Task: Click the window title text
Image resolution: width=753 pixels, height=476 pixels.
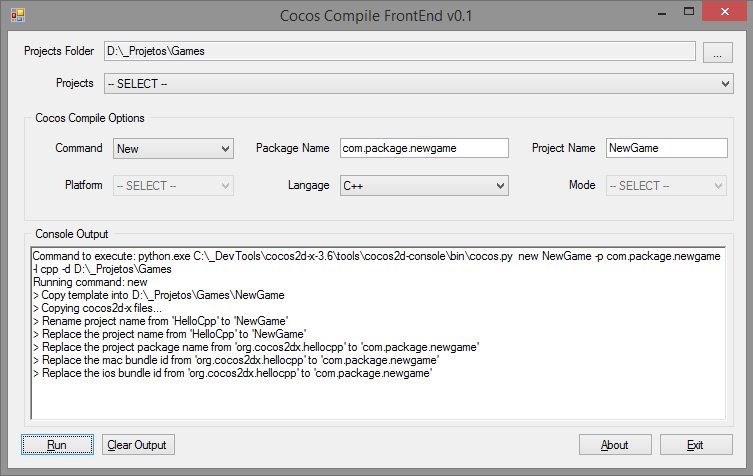Action: (x=376, y=15)
